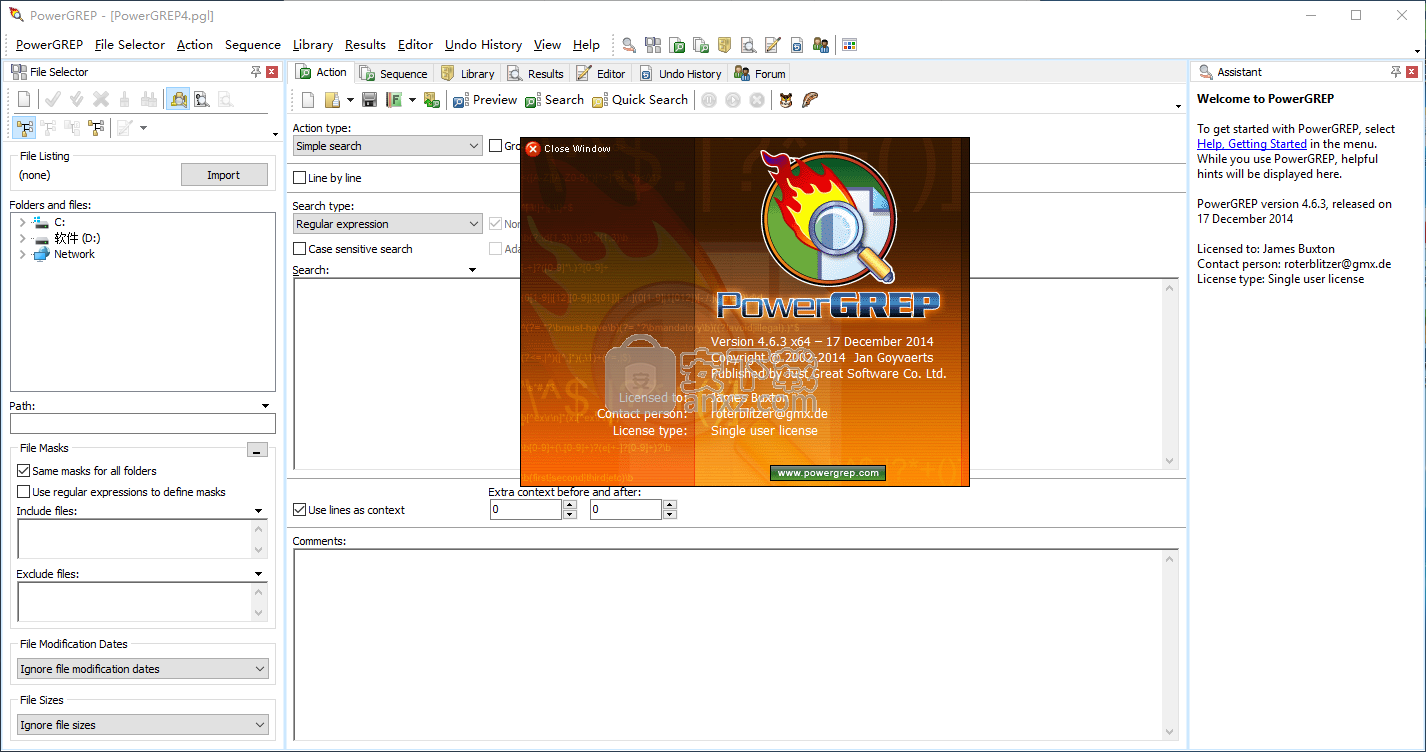Uncheck Use lines as context
The image size is (1426, 752).
pos(299,510)
